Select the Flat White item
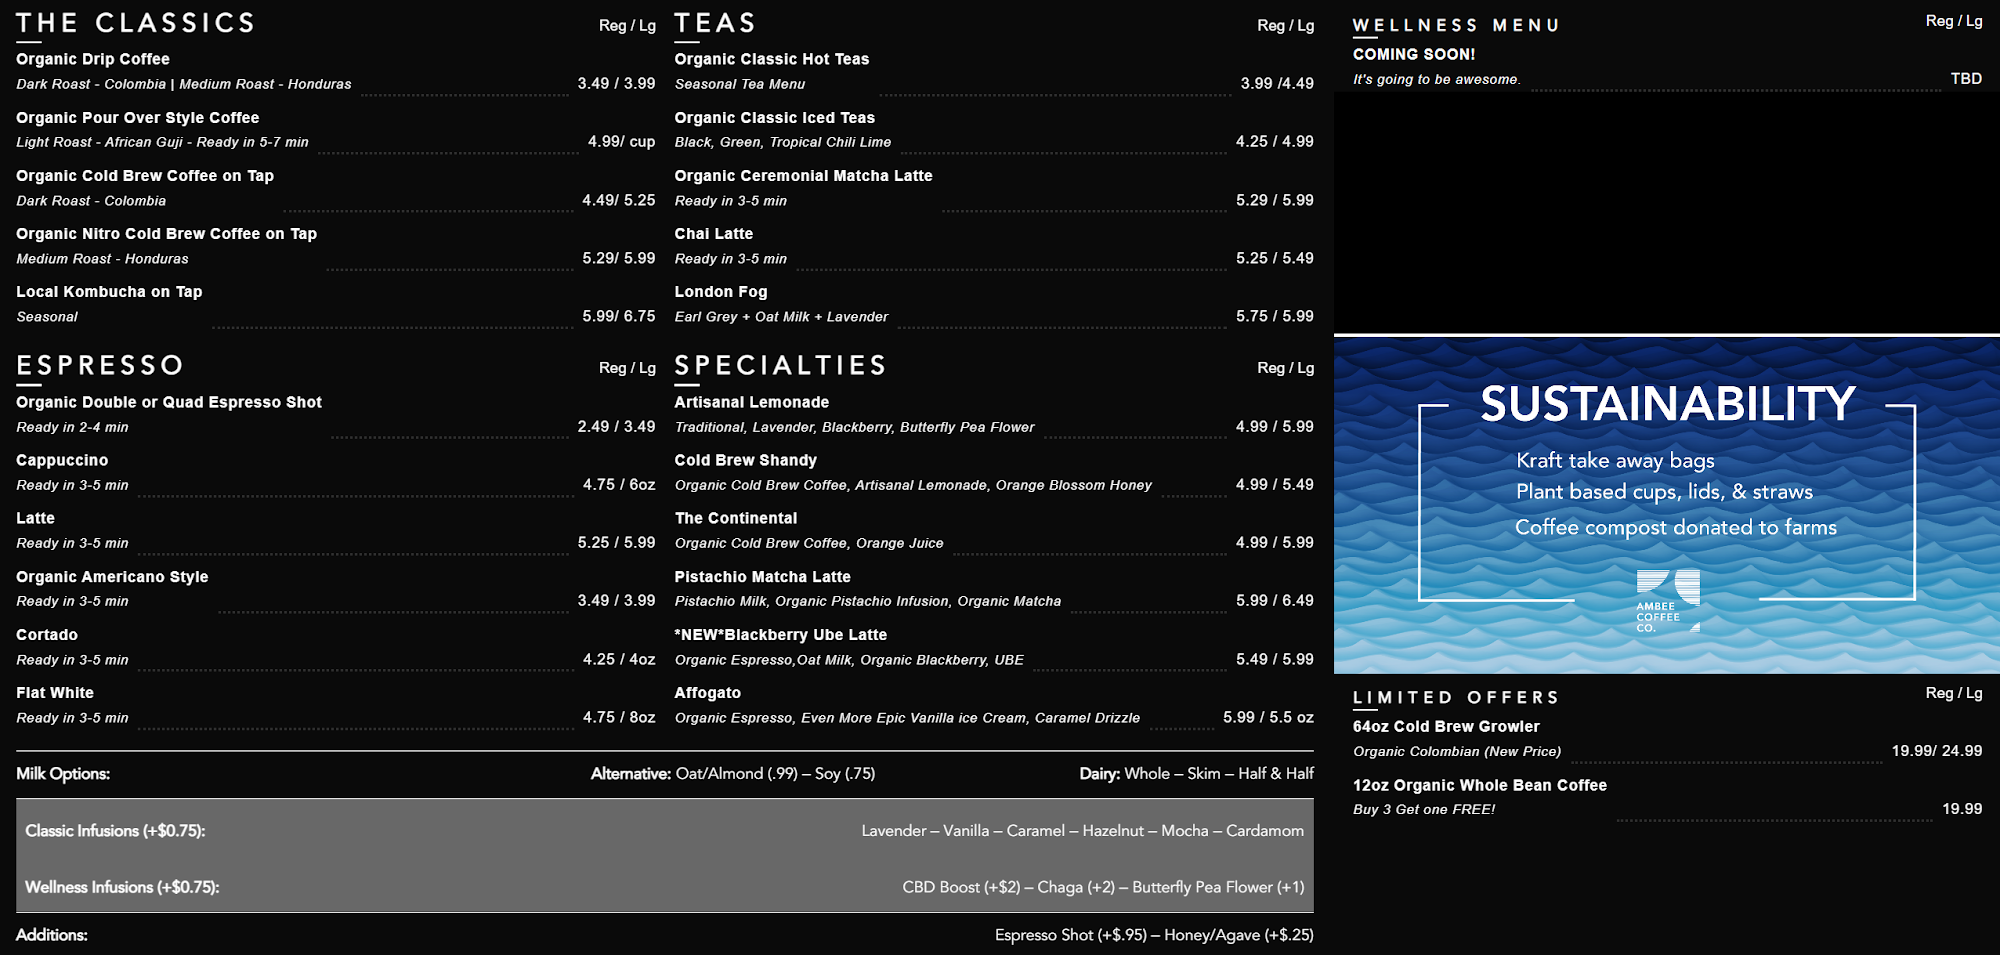The image size is (2000, 955). click(55, 693)
